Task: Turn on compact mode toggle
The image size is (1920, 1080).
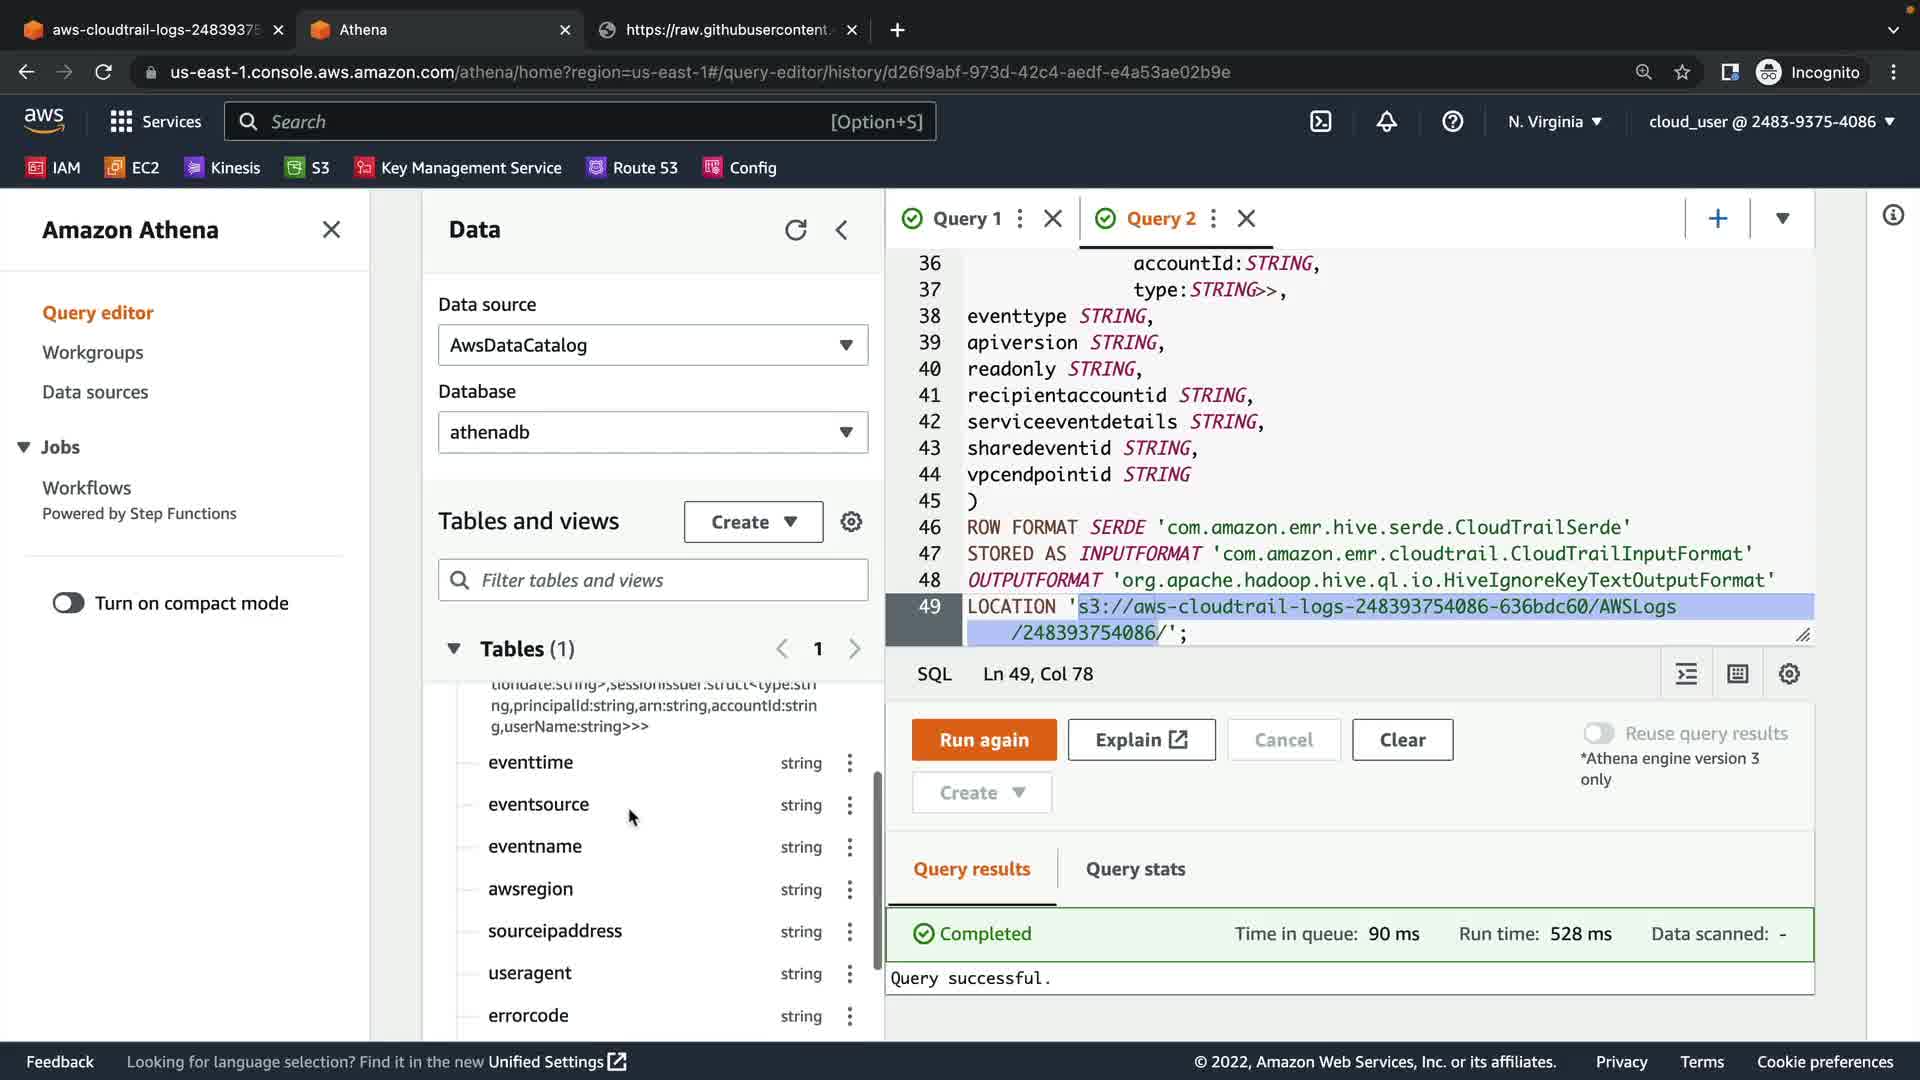Action: coord(68,603)
